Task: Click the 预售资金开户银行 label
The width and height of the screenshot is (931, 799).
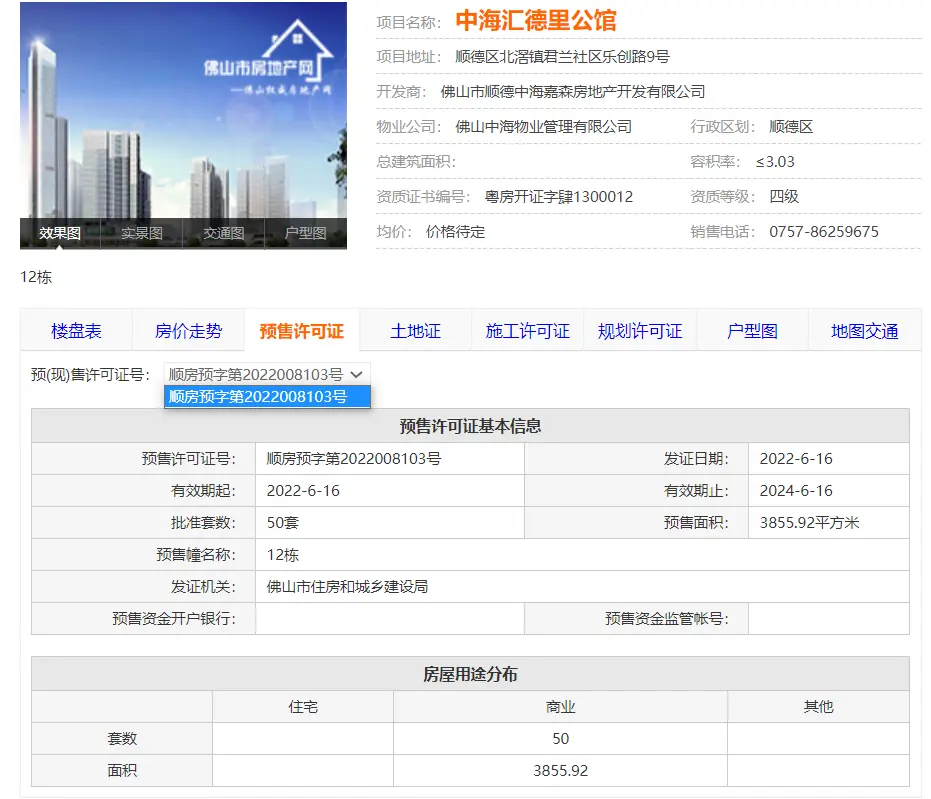Action: (x=174, y=619)
